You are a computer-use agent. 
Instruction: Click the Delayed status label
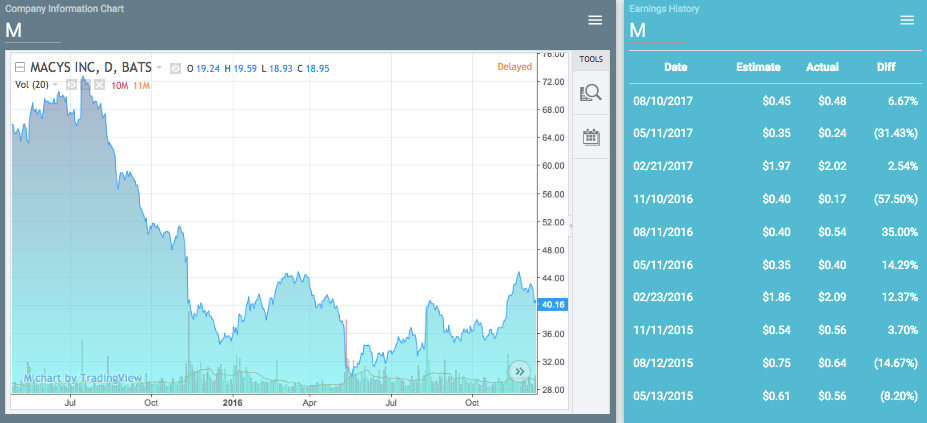(x=514, y=67)
